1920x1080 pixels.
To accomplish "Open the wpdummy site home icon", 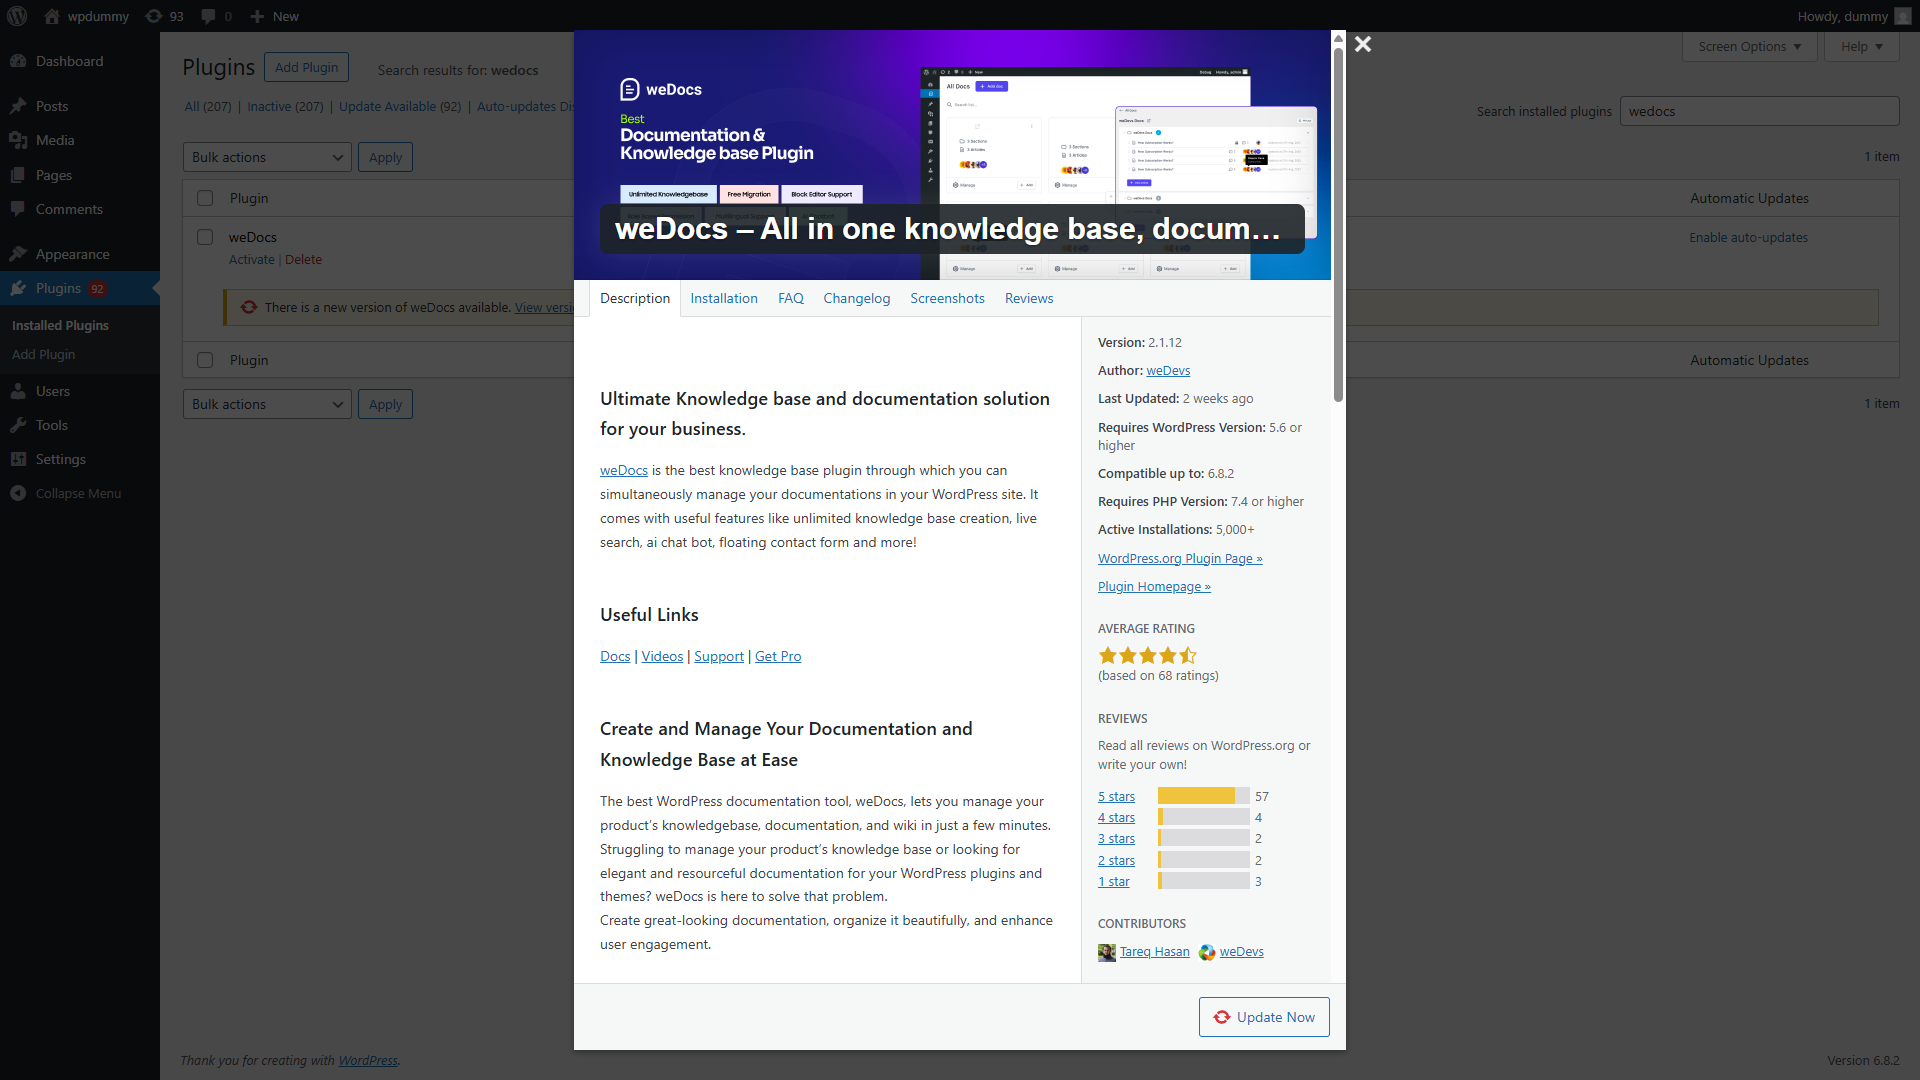I will tap(52, 16).
